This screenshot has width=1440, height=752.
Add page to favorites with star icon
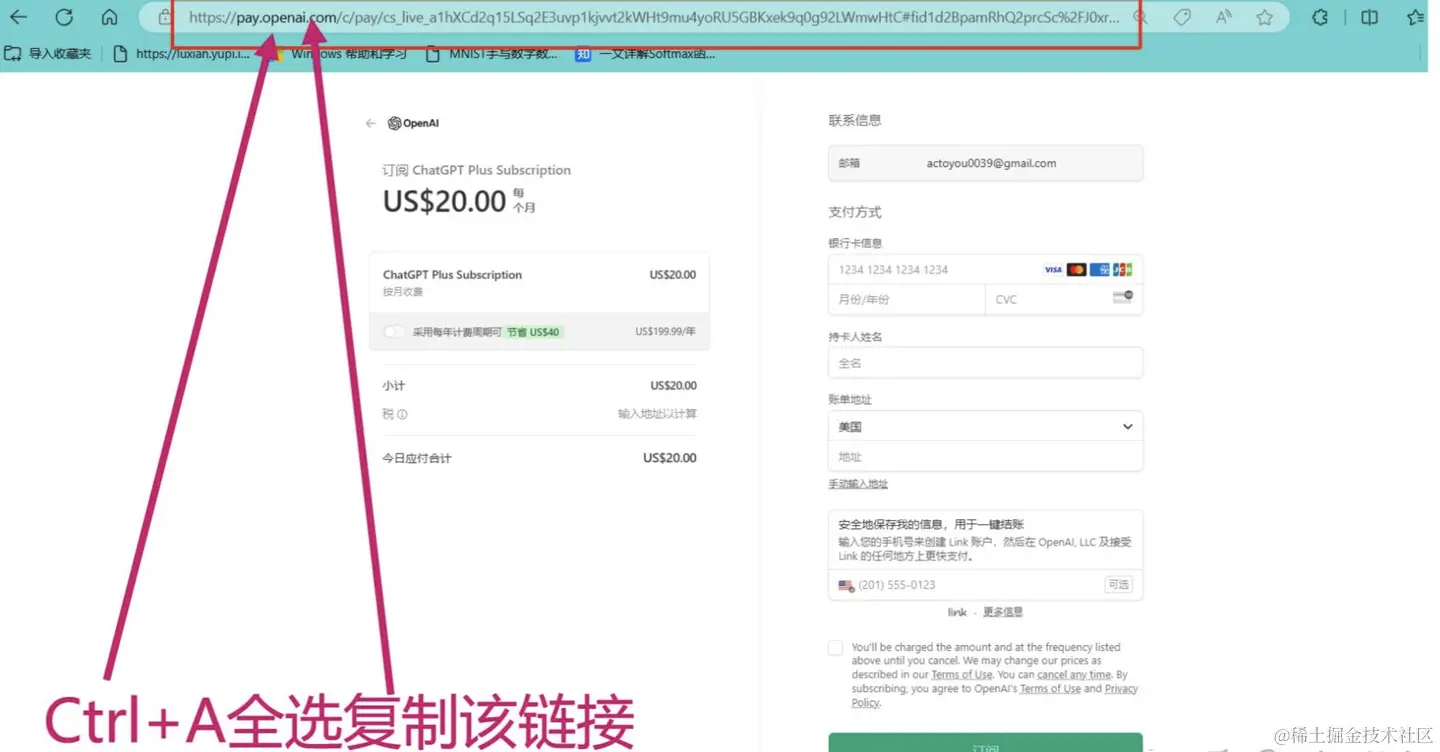click(x=1265, y=17)
